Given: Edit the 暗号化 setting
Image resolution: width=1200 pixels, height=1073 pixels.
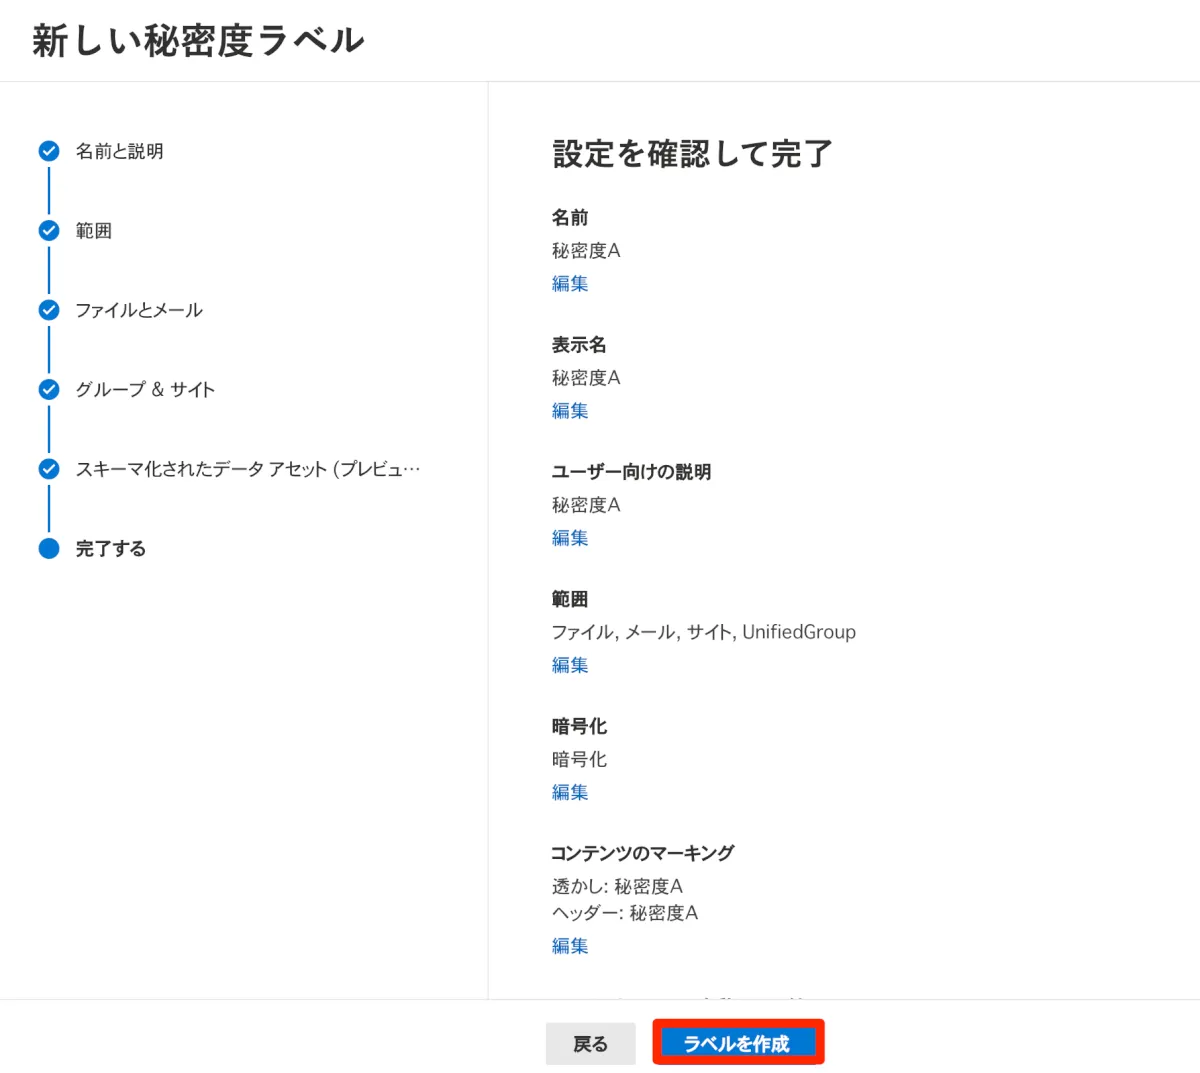Looking at the screenshot, I should click(x=570, y=793).
